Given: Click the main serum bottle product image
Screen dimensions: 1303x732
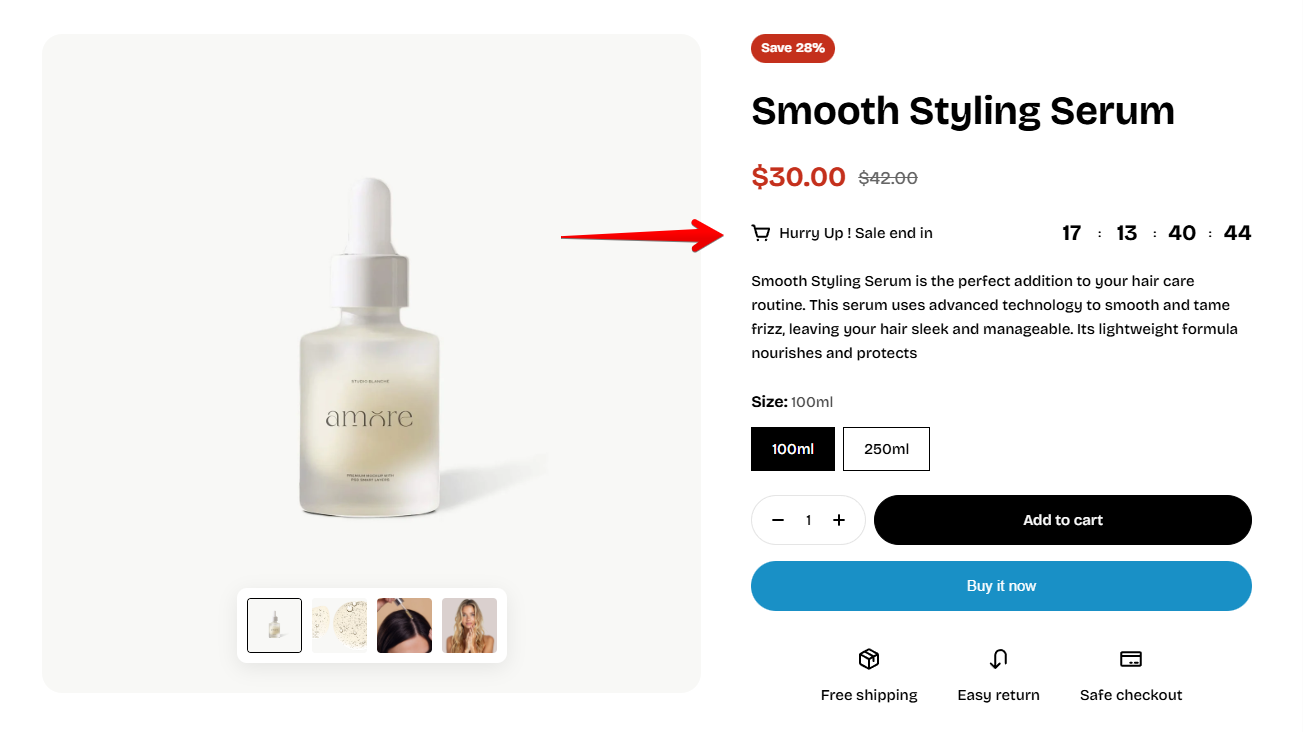Looking at the screenshot, I should pos(370,350).
